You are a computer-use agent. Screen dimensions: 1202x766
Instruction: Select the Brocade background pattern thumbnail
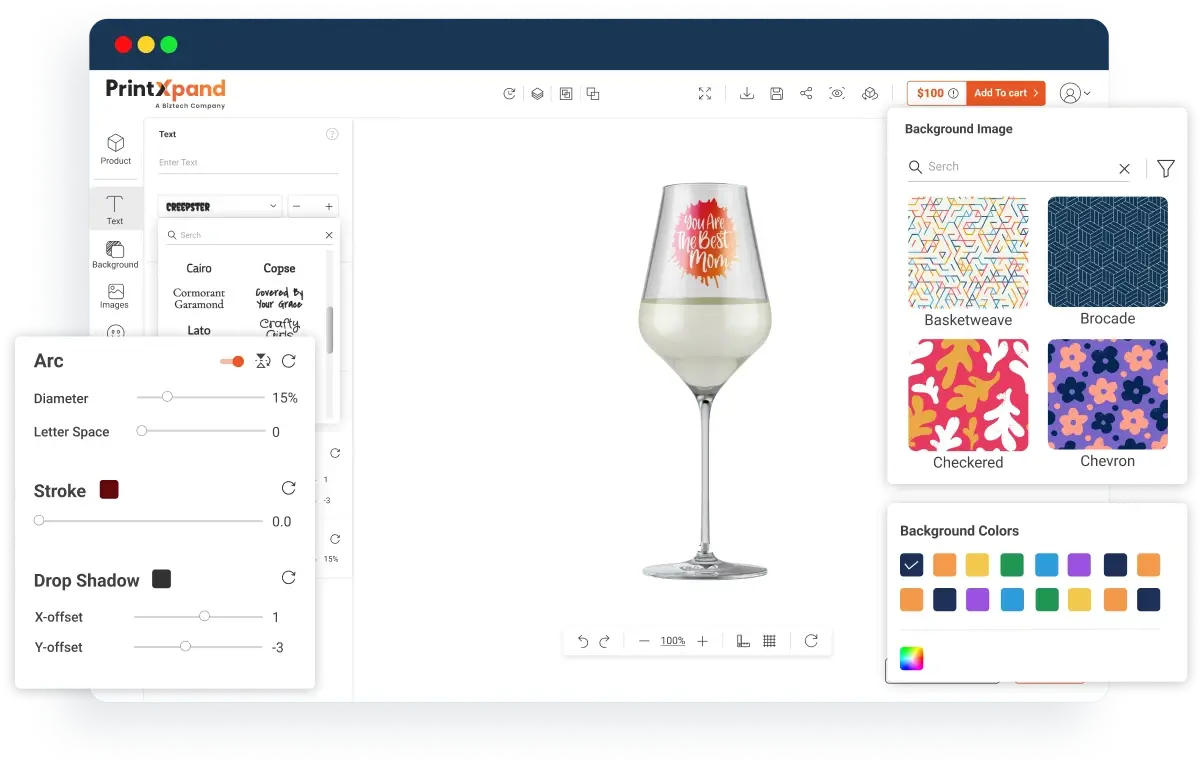(1107, 252)
